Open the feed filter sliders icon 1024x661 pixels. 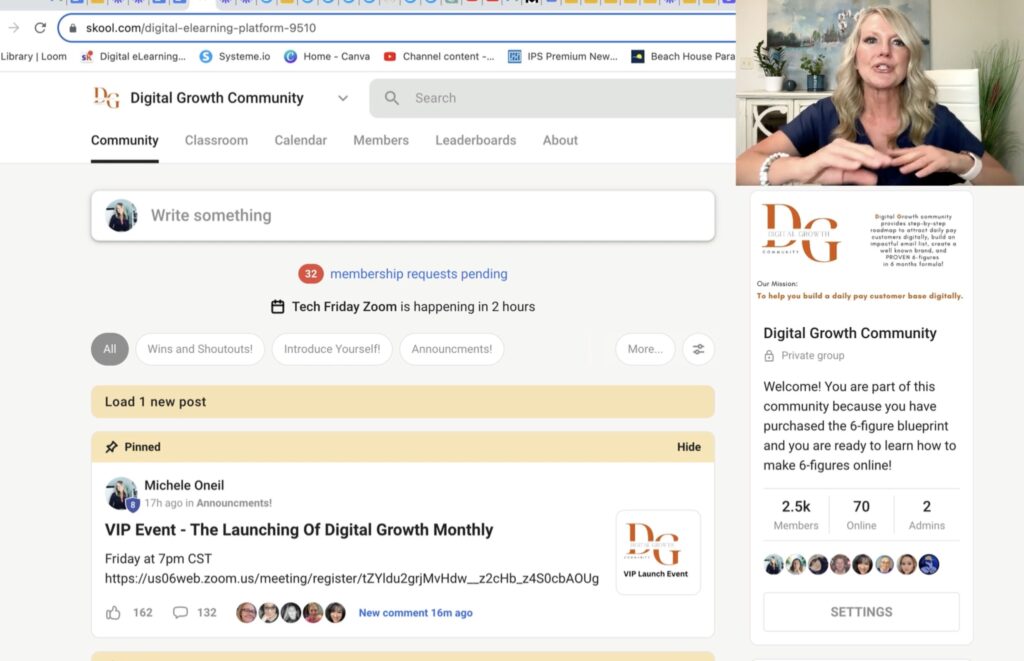tap(698, 349)
